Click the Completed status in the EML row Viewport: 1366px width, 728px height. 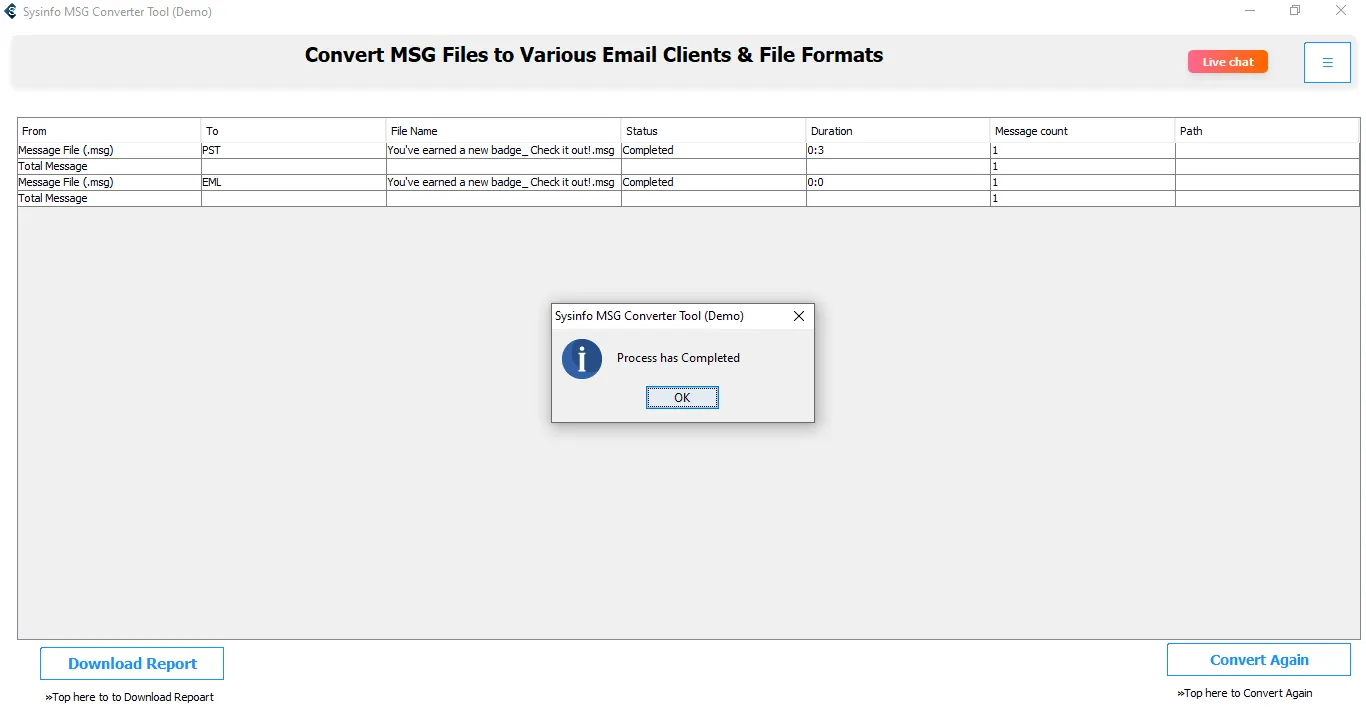648,182
